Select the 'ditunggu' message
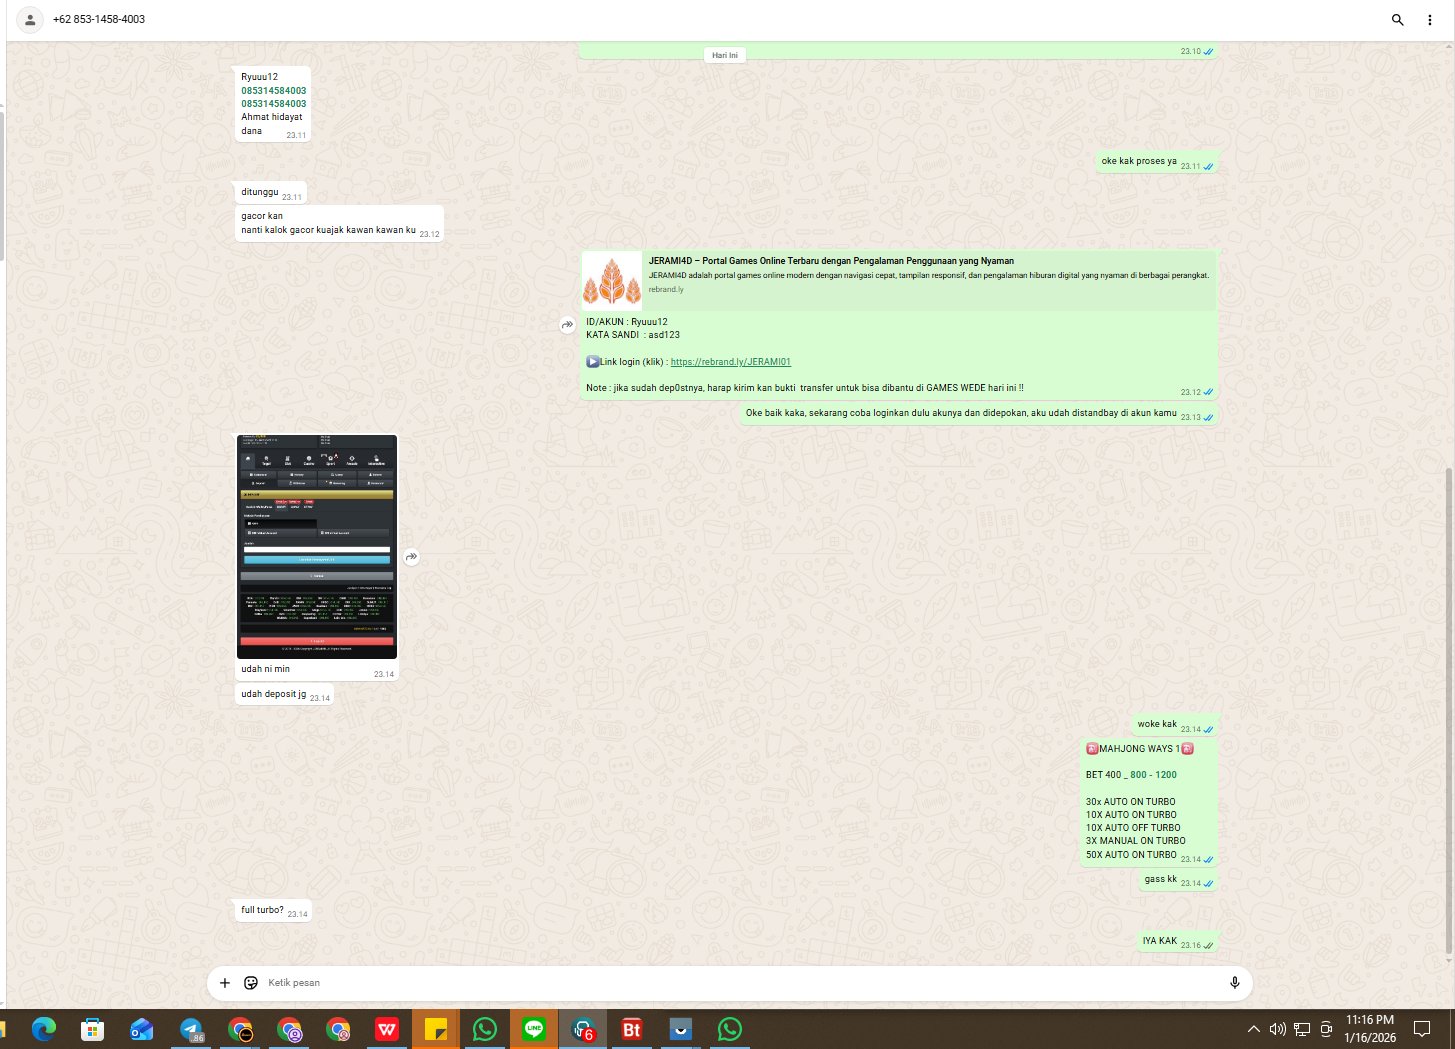The height and width of the screenshot is (1049, 1455). click(x=271, y=193)
